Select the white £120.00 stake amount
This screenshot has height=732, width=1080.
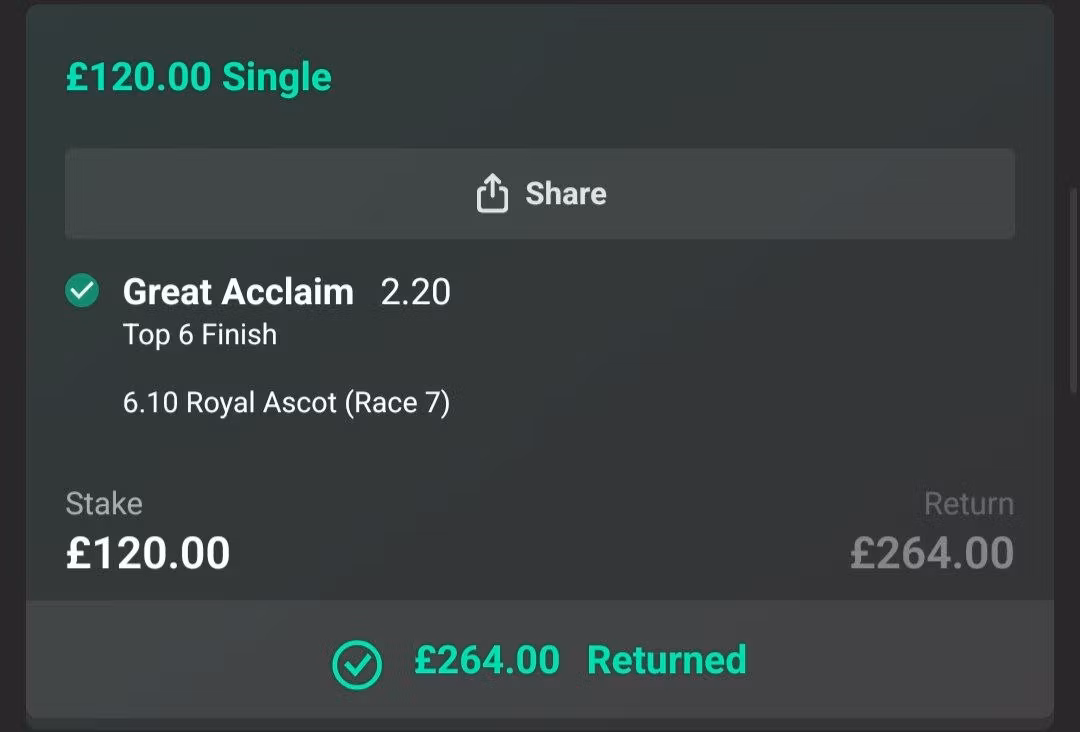click(x=147, y=553)
